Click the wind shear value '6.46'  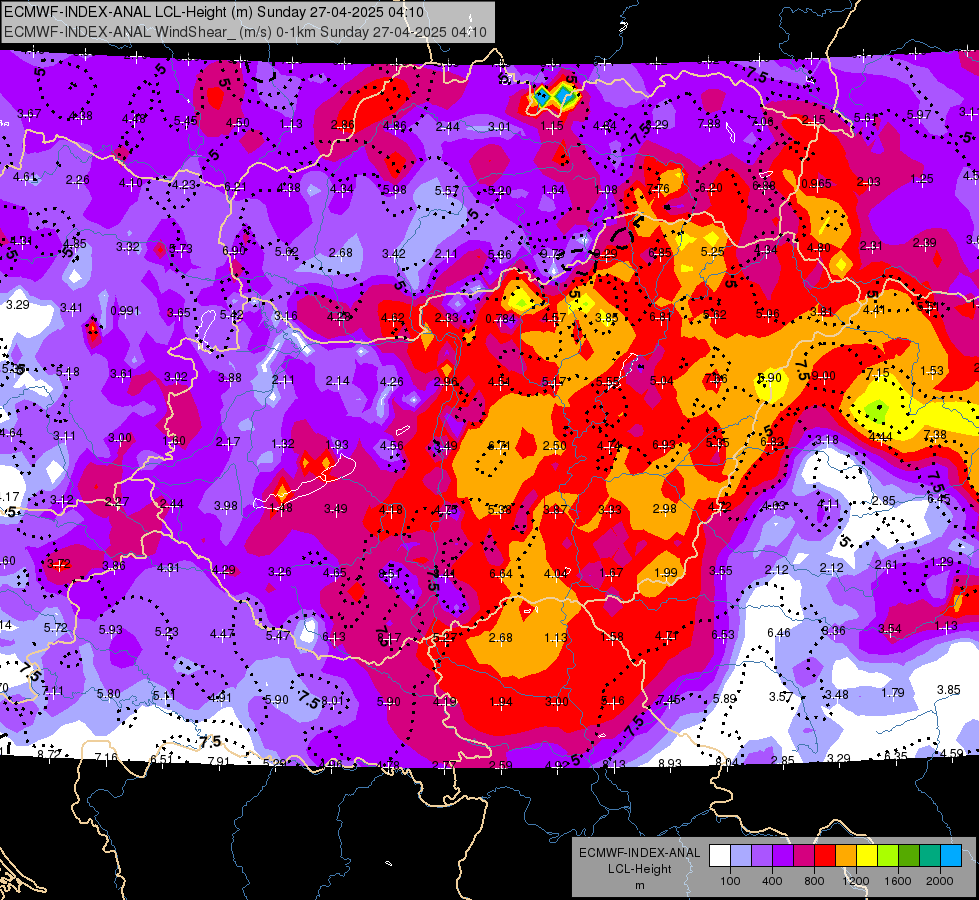pos(779,633)
